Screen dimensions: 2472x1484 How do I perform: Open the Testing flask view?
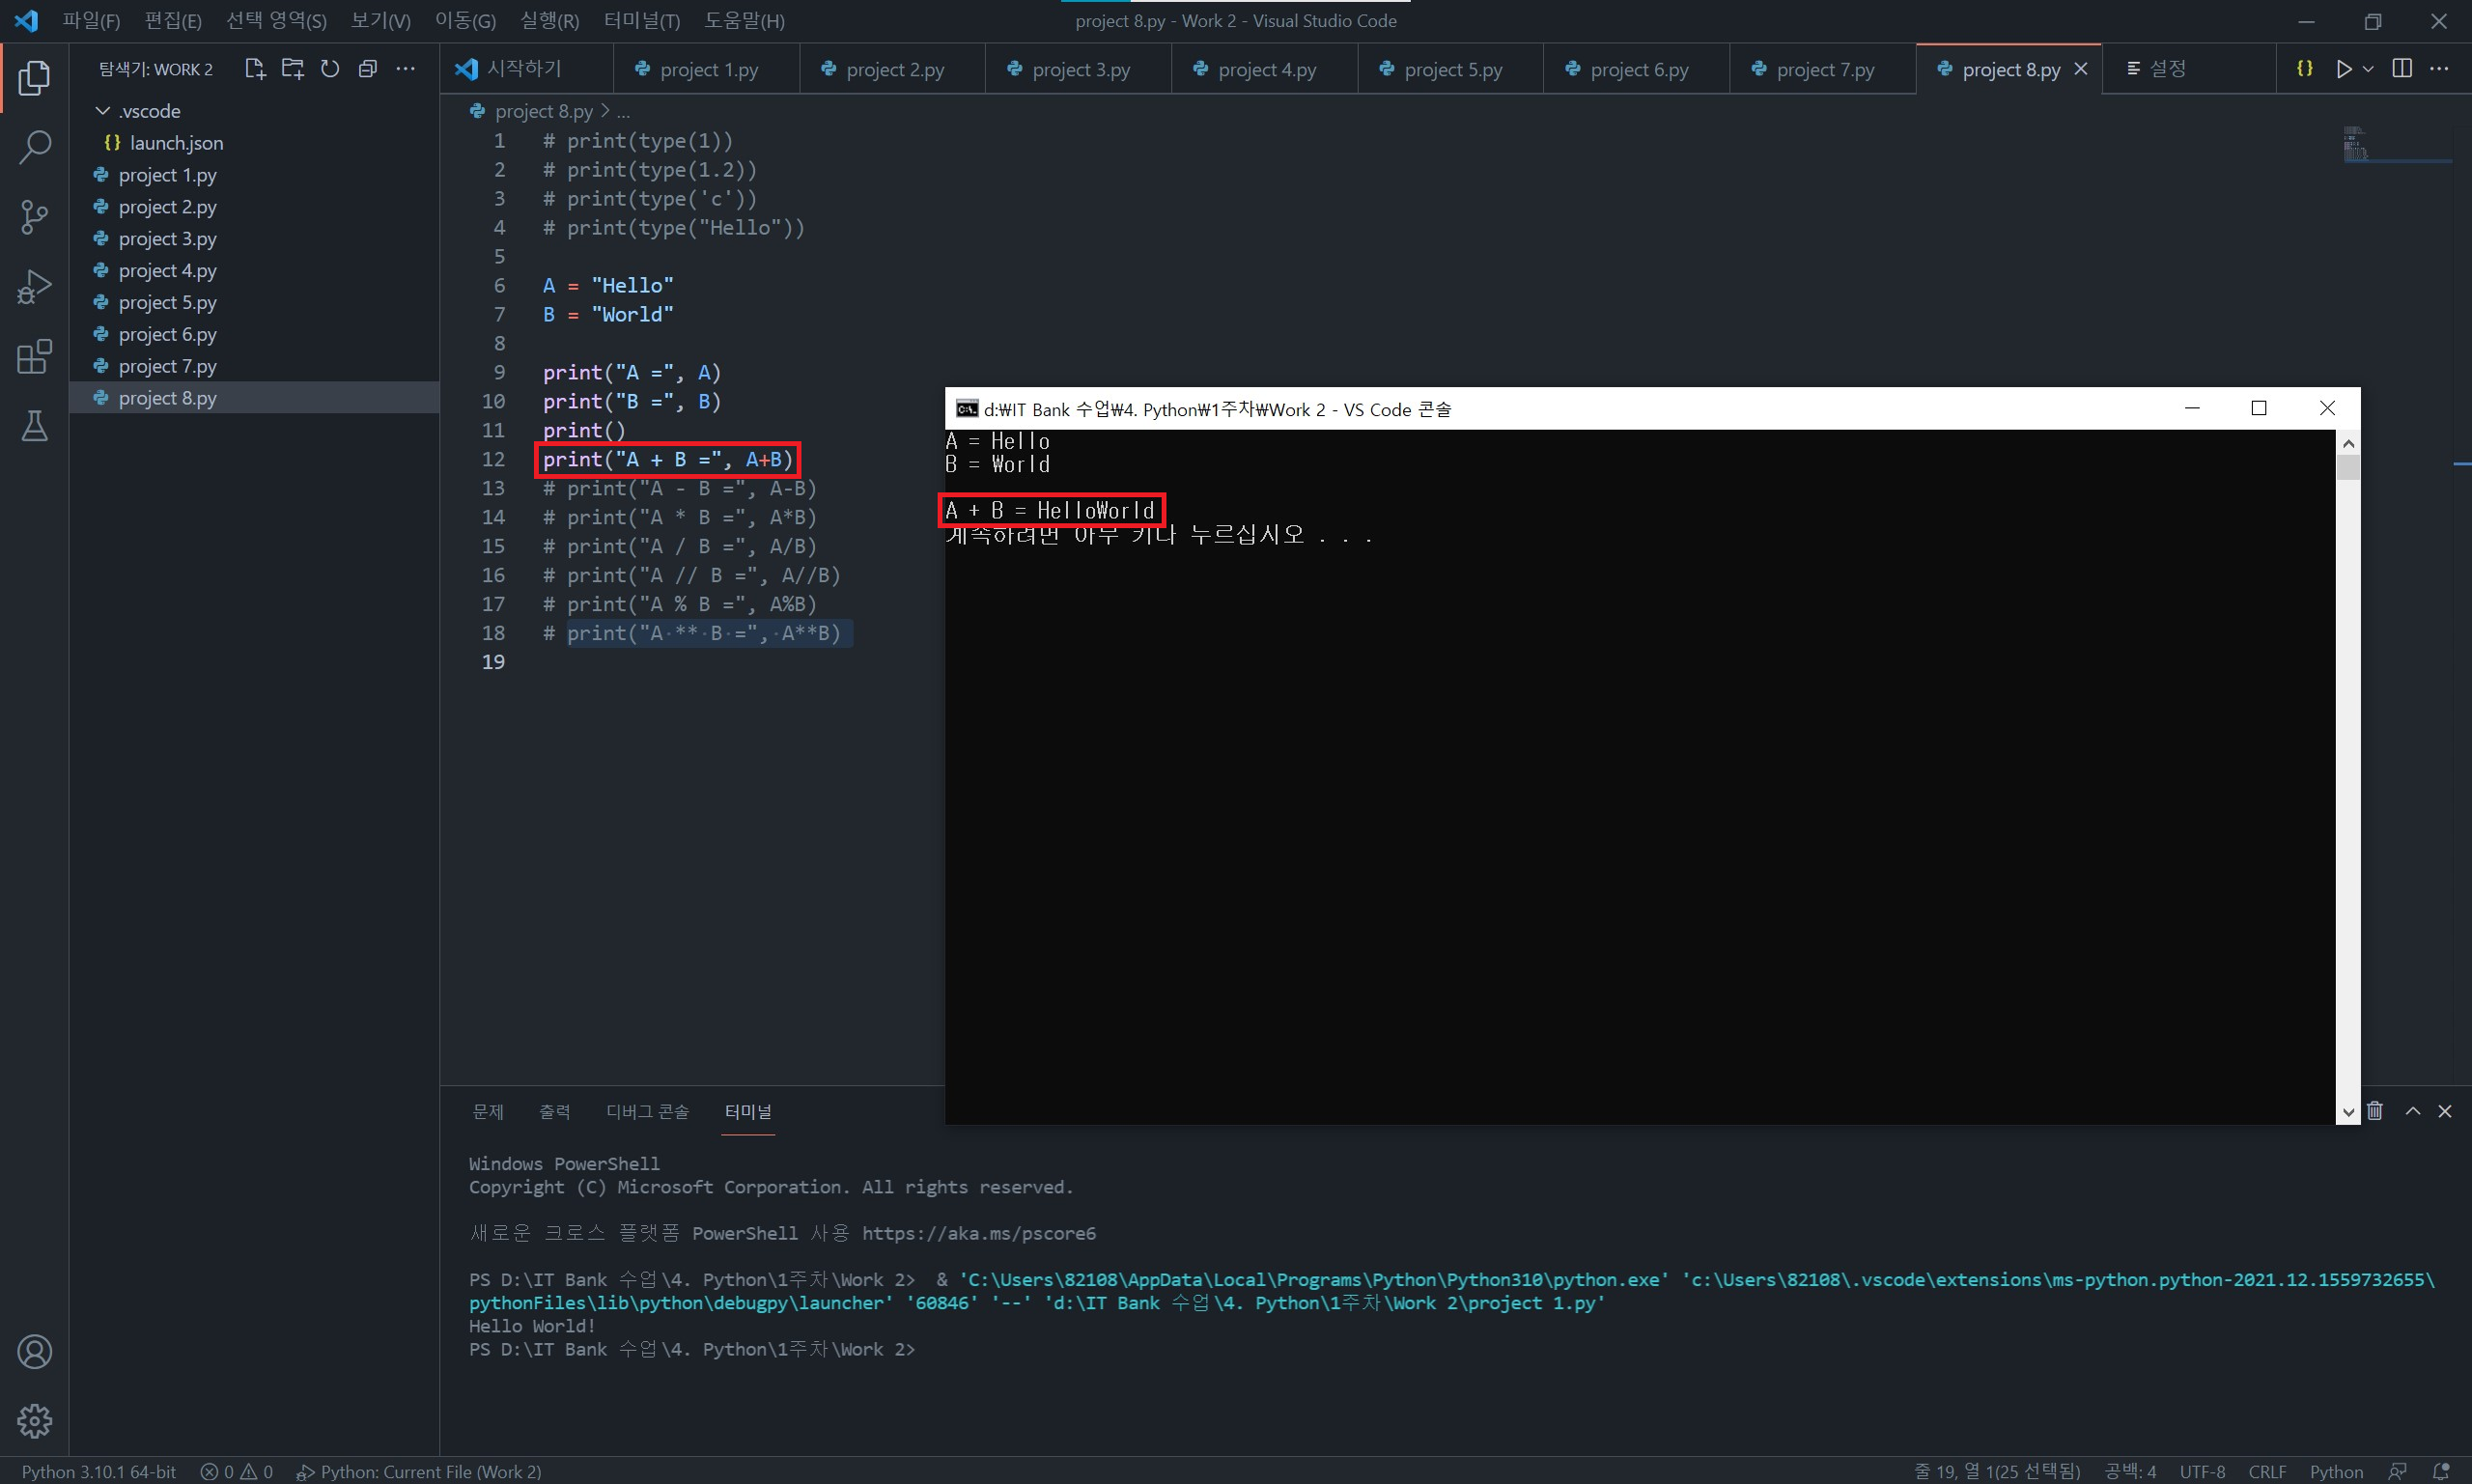click(34, 427)
